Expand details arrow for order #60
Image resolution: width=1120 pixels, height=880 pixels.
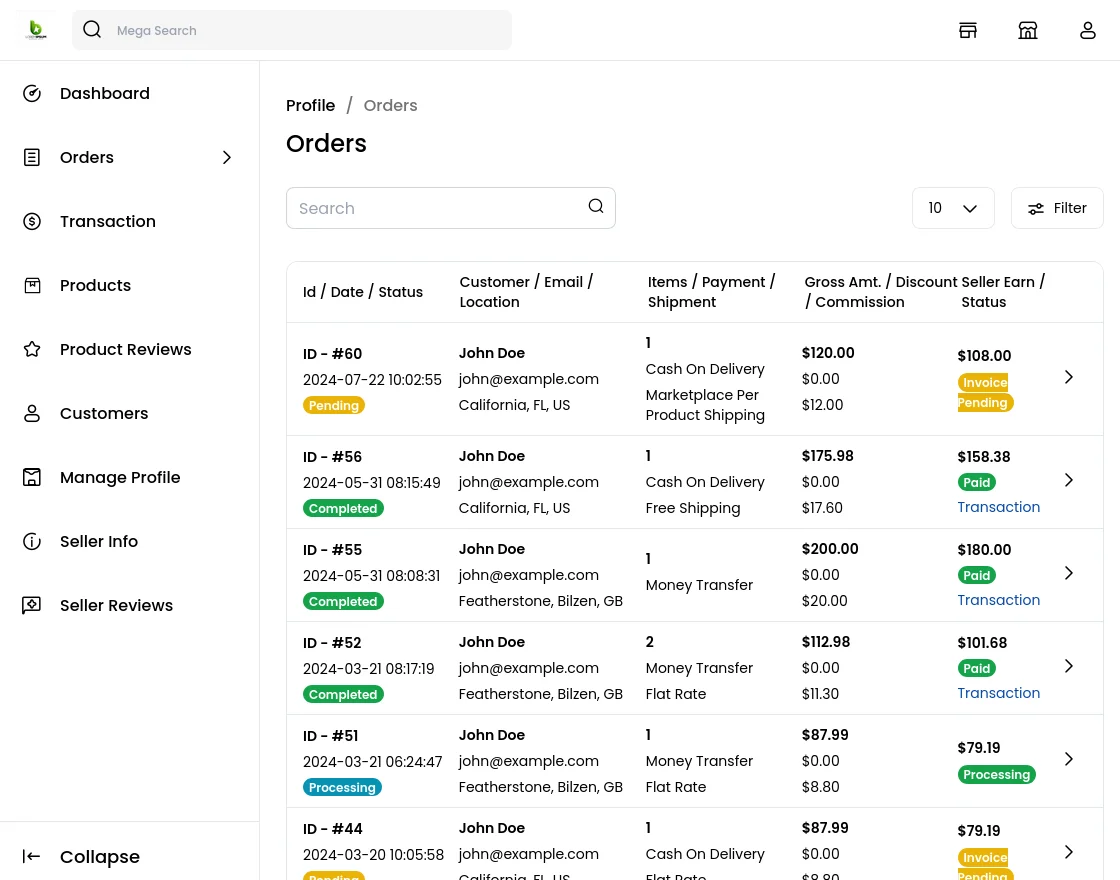(1068, 377)
